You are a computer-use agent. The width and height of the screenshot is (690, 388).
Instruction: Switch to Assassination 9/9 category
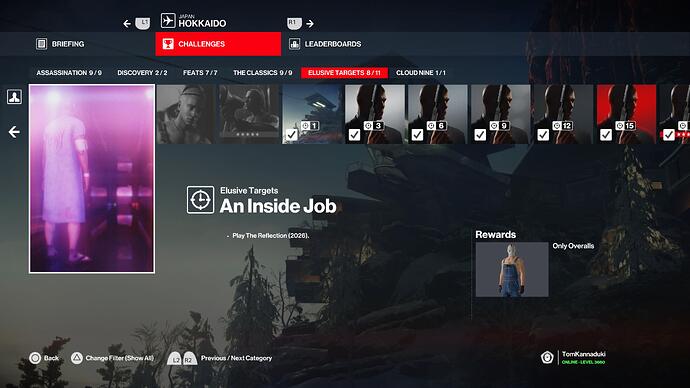[x=69, y=73]
